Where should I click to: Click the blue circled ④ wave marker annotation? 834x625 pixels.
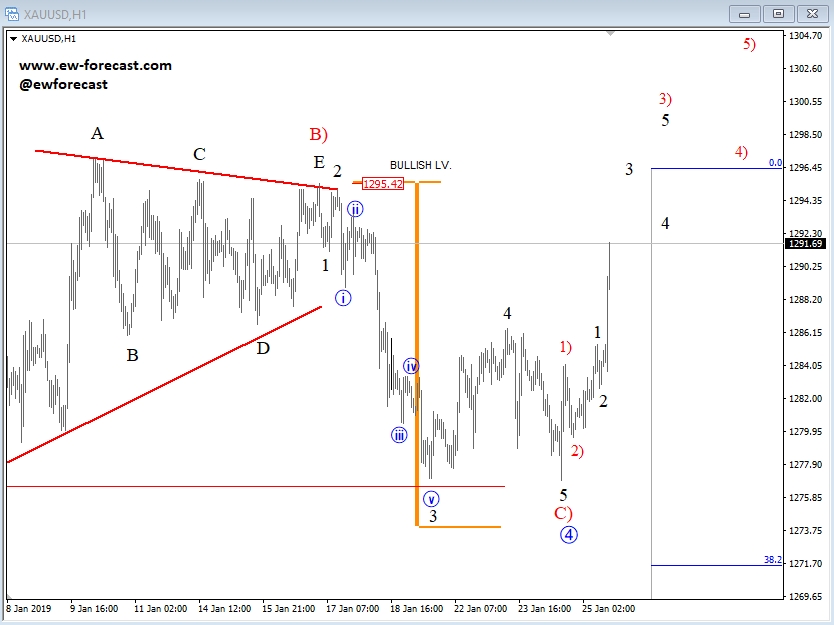click(x=568, y=533)
